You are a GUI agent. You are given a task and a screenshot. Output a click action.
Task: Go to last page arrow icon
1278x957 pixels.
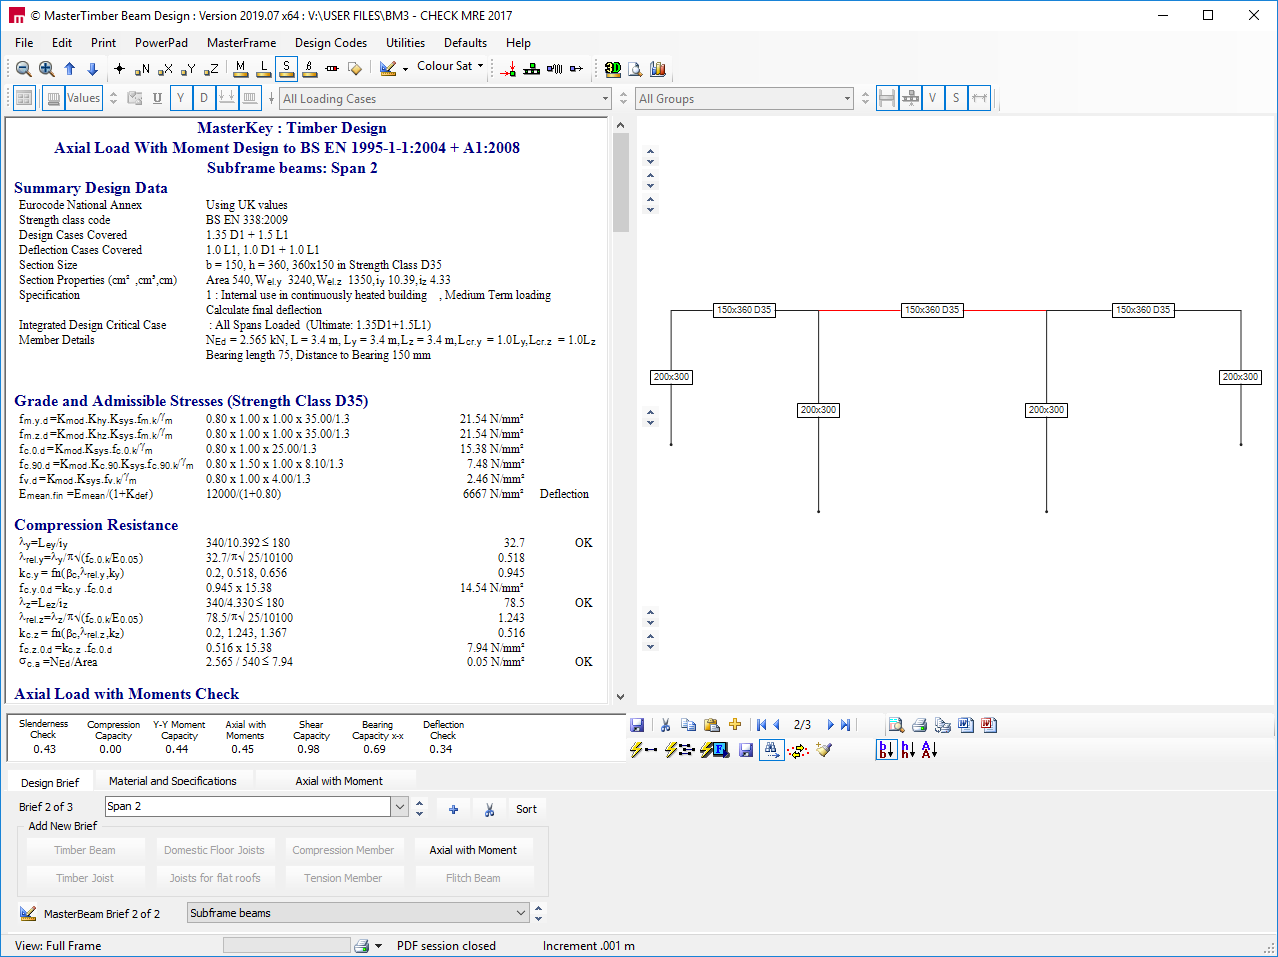846,725
